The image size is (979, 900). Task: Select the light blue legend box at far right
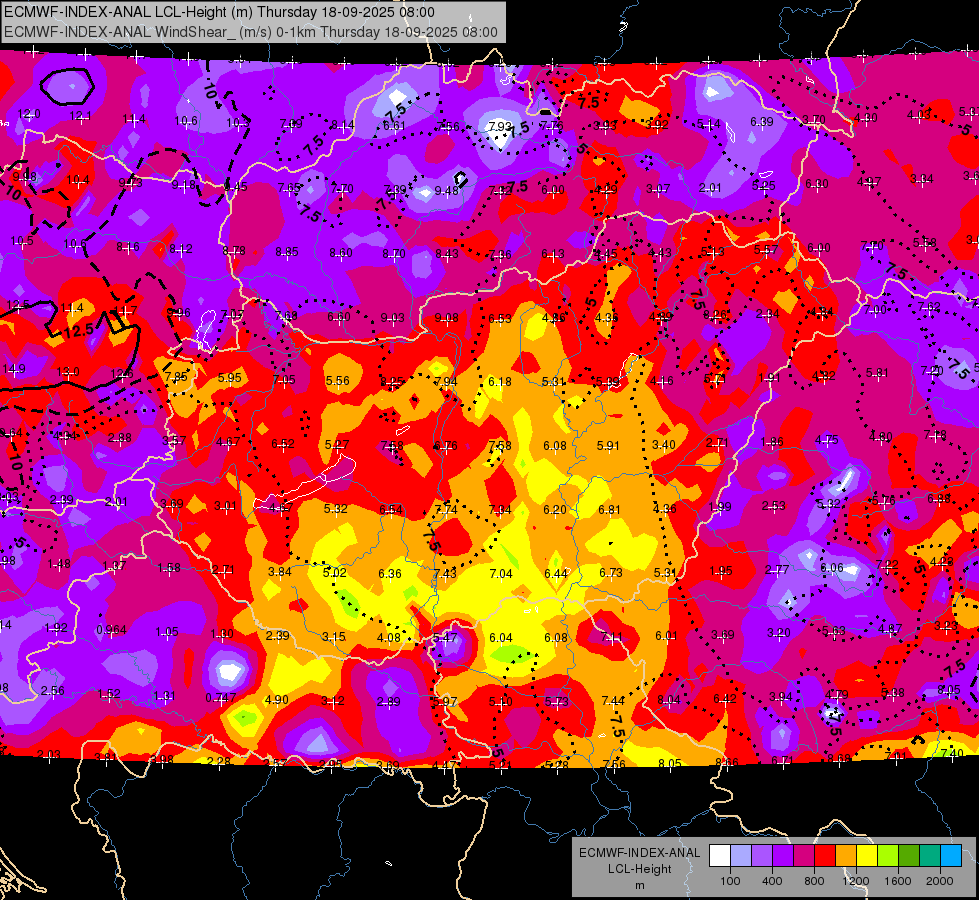coord(951,856)
